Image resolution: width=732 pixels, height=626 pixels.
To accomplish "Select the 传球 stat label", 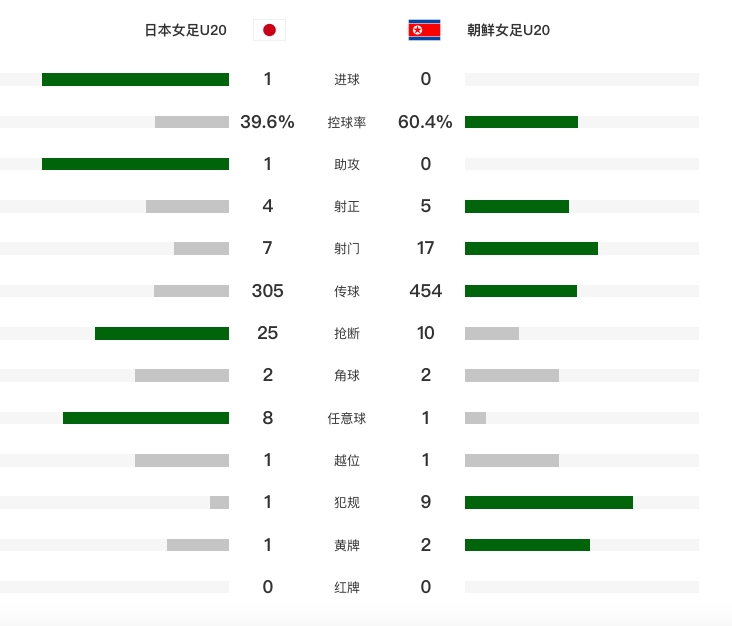I will pos(347,292).
